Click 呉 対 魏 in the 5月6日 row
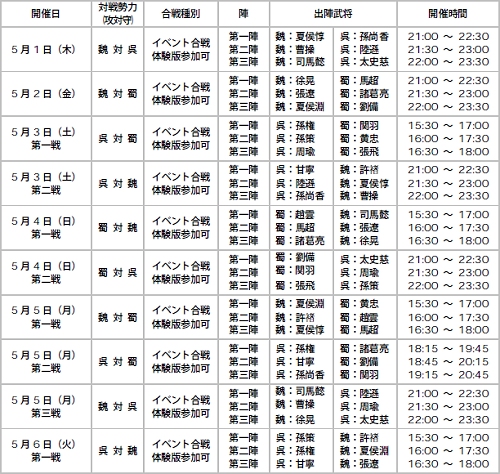 pos(118,451)
